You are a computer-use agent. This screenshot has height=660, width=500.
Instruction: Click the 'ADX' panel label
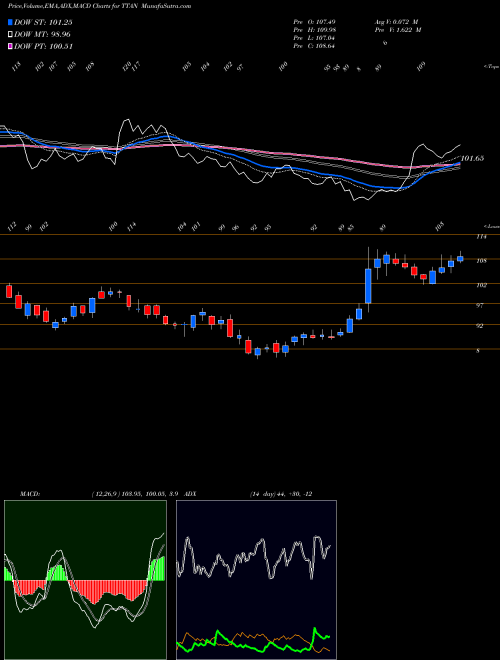190,494
